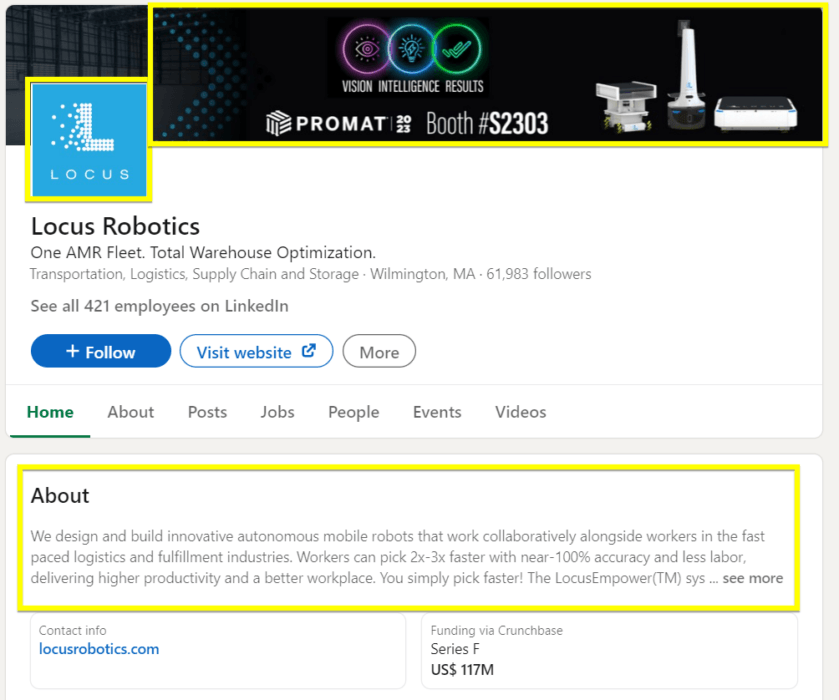The width and height of the screenshot is (839, 700).
Task: Click the Locus Robotics company logo
Action: click(88, 137)
